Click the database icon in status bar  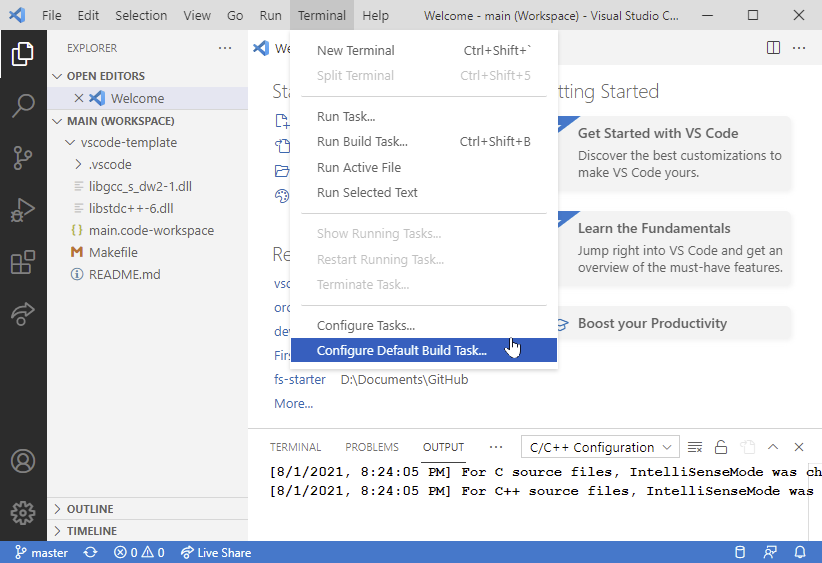740,553
